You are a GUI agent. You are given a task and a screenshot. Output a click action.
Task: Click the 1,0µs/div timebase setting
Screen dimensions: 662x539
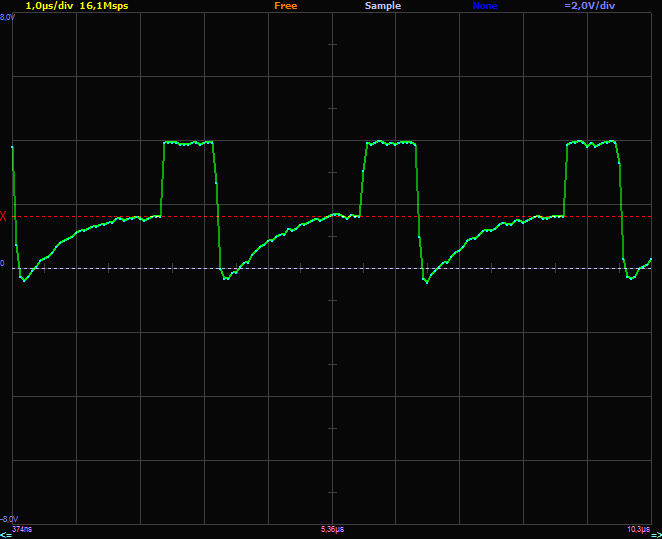(48, 6)
